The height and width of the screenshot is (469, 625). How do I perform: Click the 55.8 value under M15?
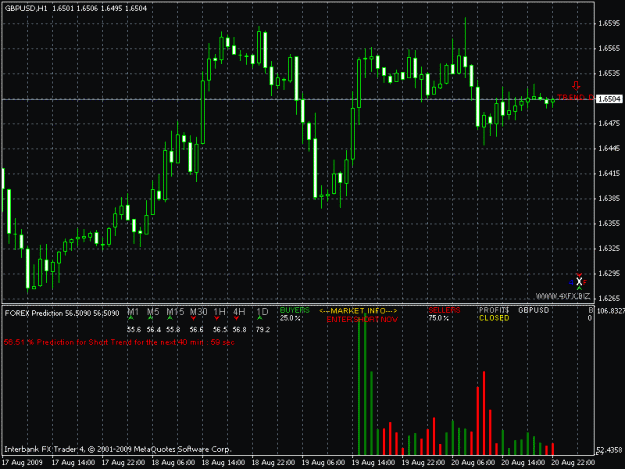pos(173,330)
